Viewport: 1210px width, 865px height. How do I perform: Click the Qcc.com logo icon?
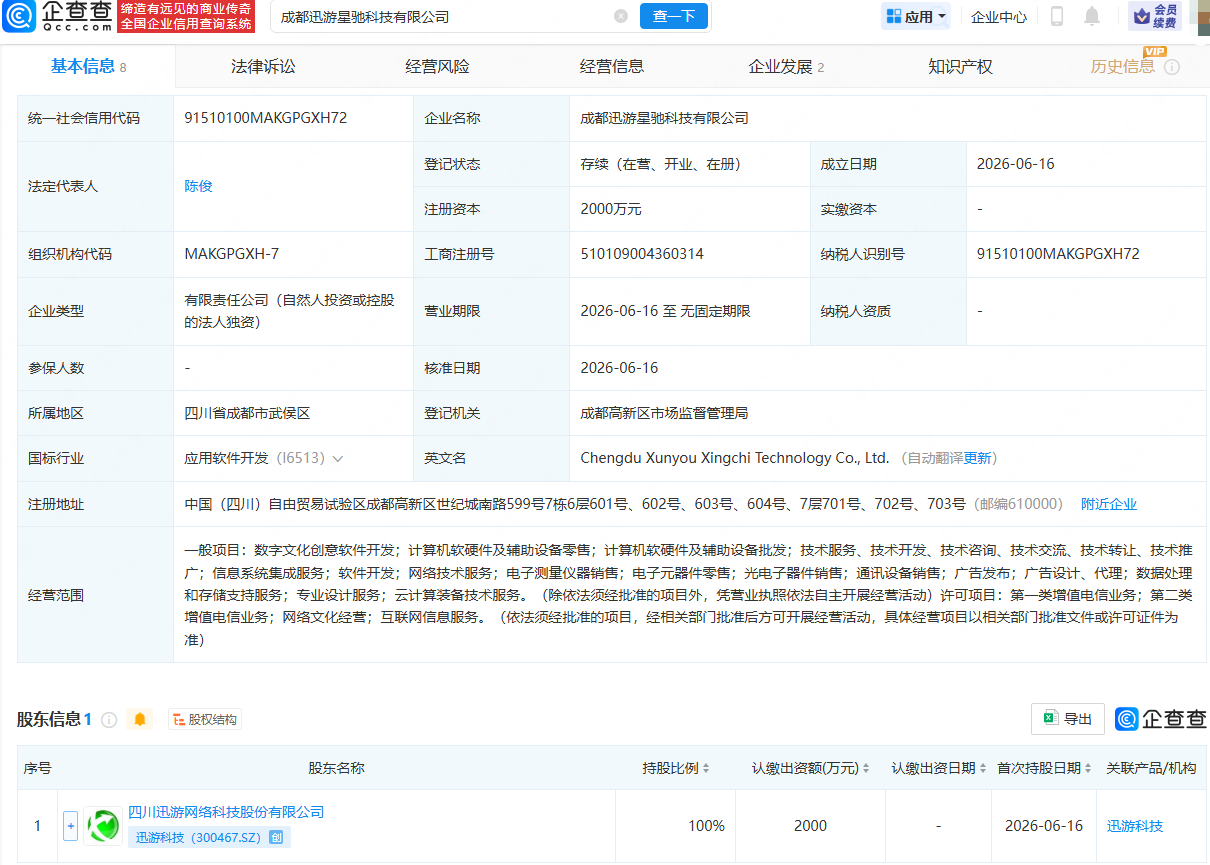point(21,16)
